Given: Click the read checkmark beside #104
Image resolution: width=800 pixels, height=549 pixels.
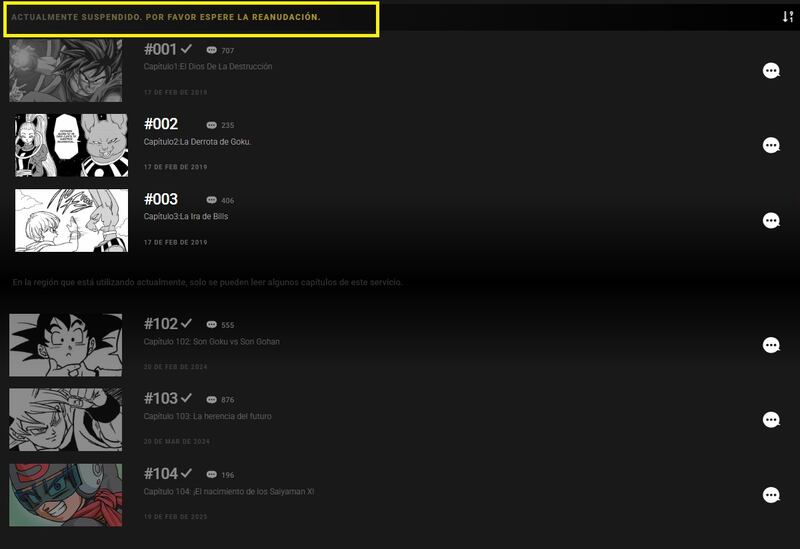Looking at the screenshot, I should [186, 473].
